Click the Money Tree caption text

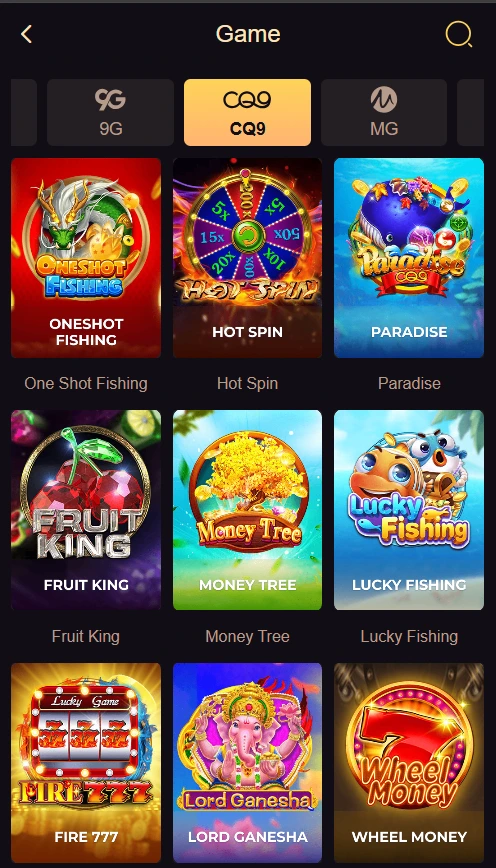pos(247,636)
